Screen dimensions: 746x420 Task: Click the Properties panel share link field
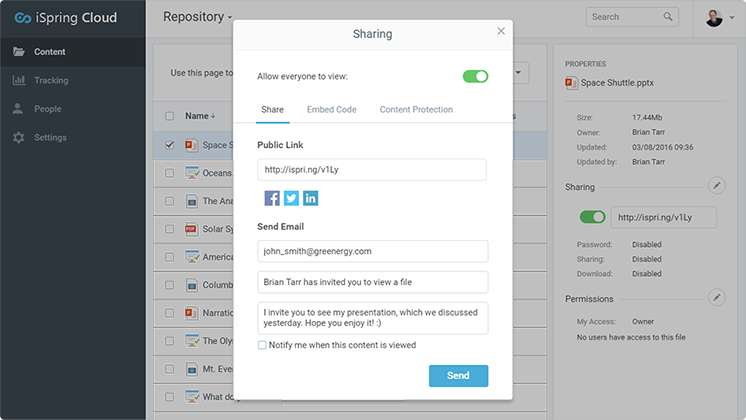click(x=664, y=217)
